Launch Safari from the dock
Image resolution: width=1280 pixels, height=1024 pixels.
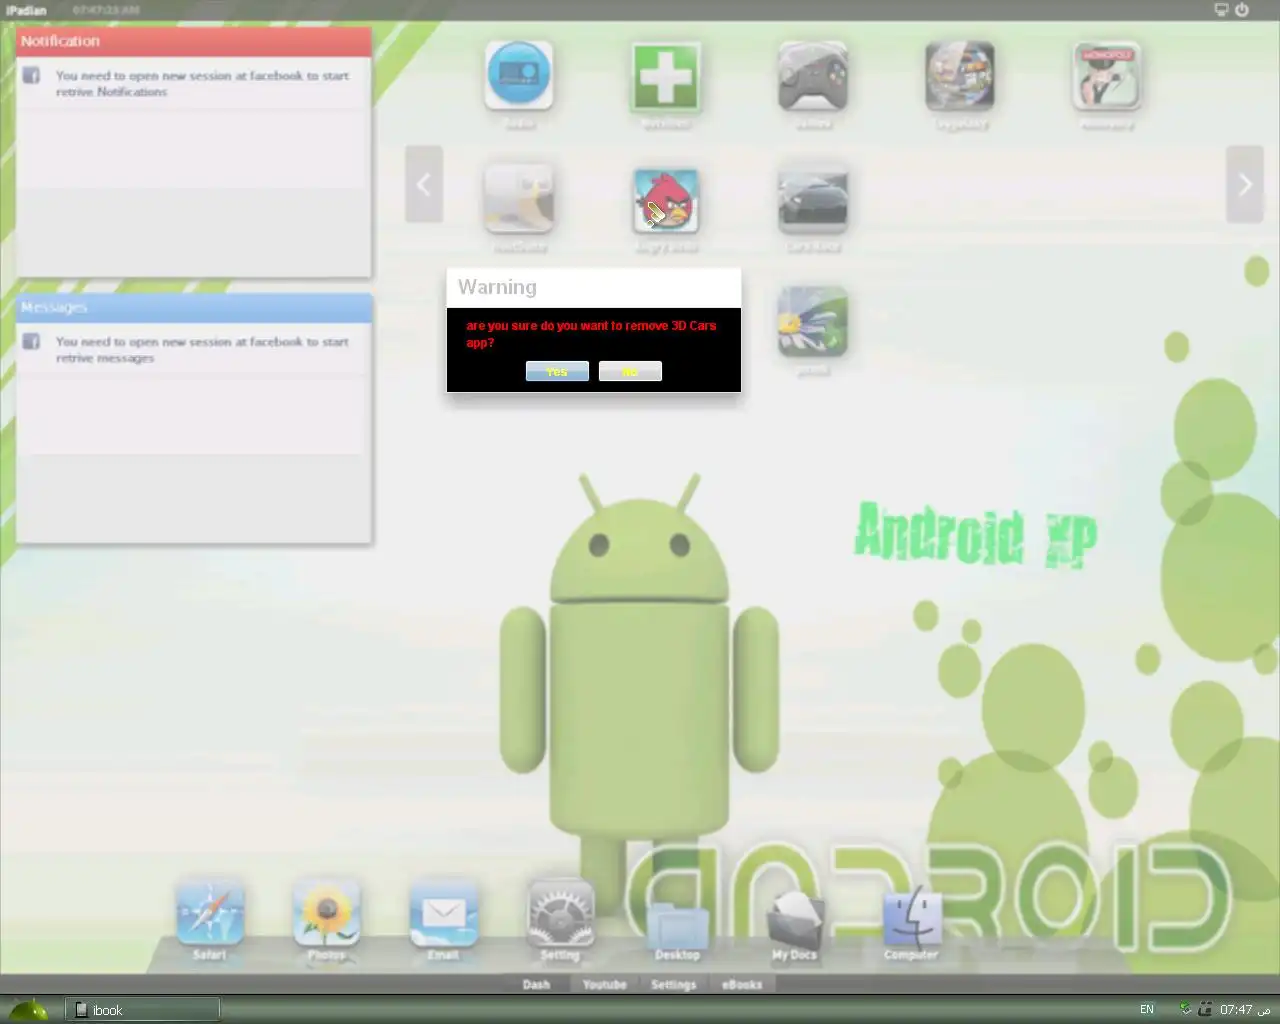coord(209,912)
